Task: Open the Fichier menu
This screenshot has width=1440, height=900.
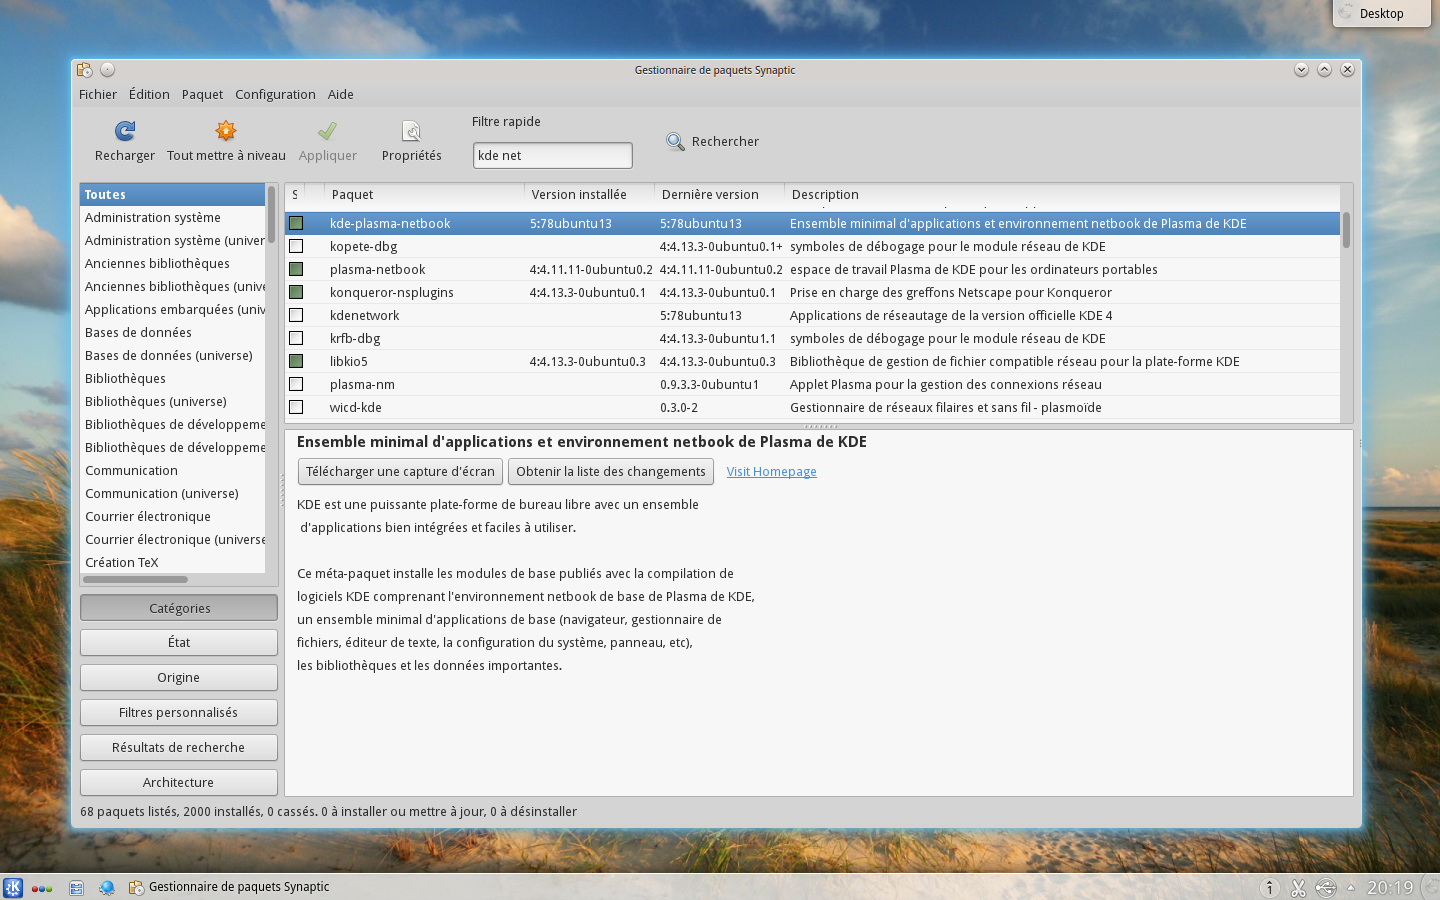Action: [x=98, y=94]
